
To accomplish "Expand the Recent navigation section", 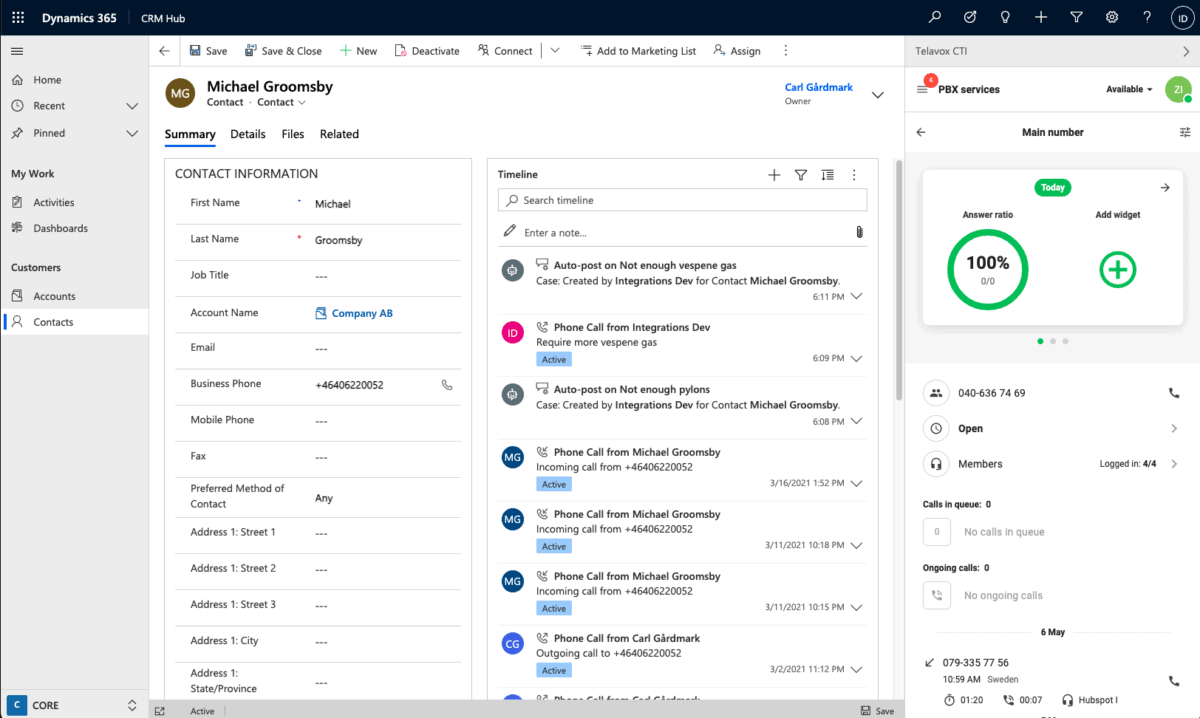I will (x=132, y=106).
